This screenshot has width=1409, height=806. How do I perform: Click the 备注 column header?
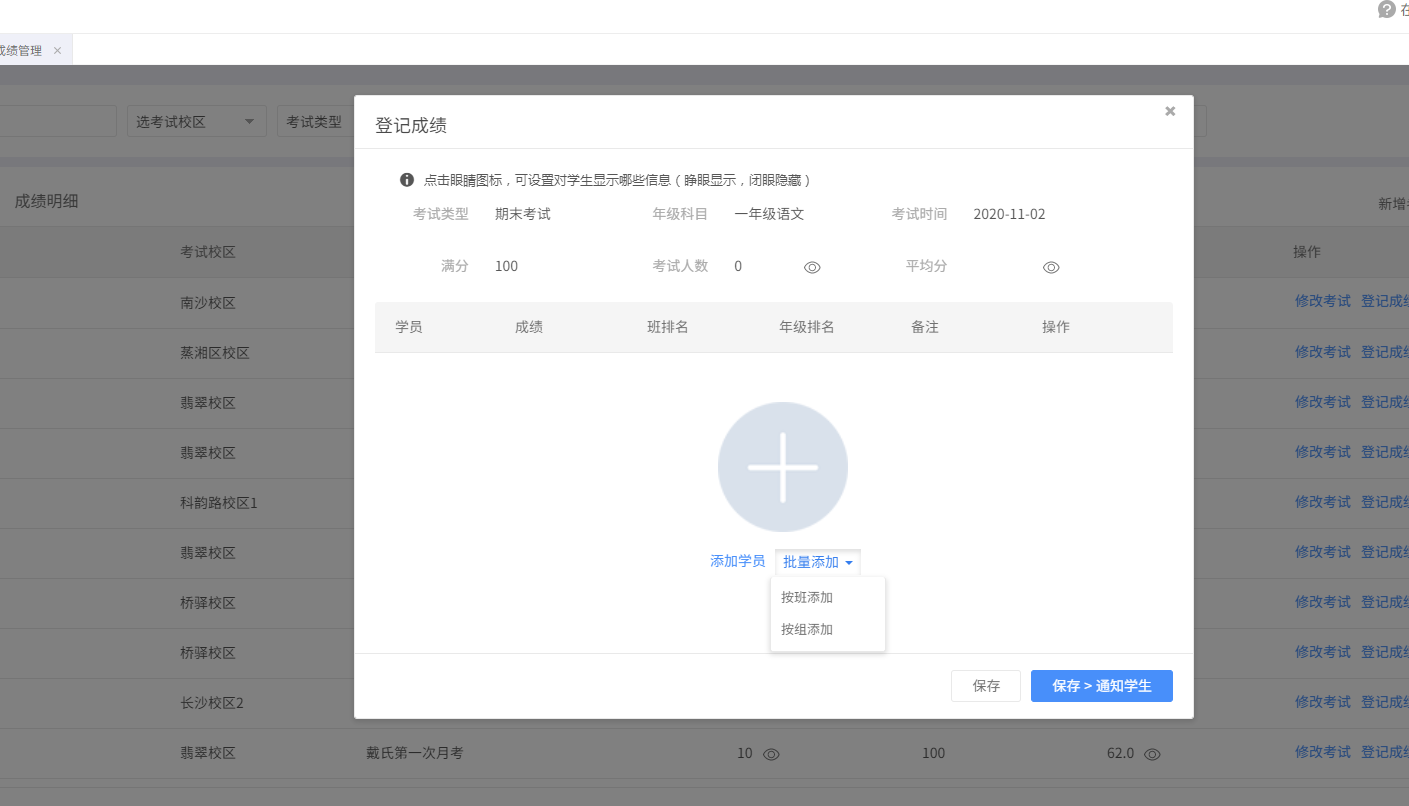[925, 327]
